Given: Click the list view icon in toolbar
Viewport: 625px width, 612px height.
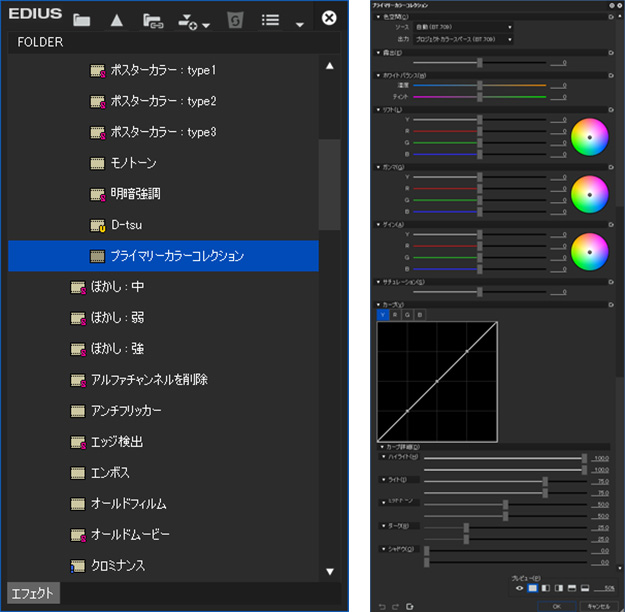Looking at the screenshot, I should coord(270,19).
